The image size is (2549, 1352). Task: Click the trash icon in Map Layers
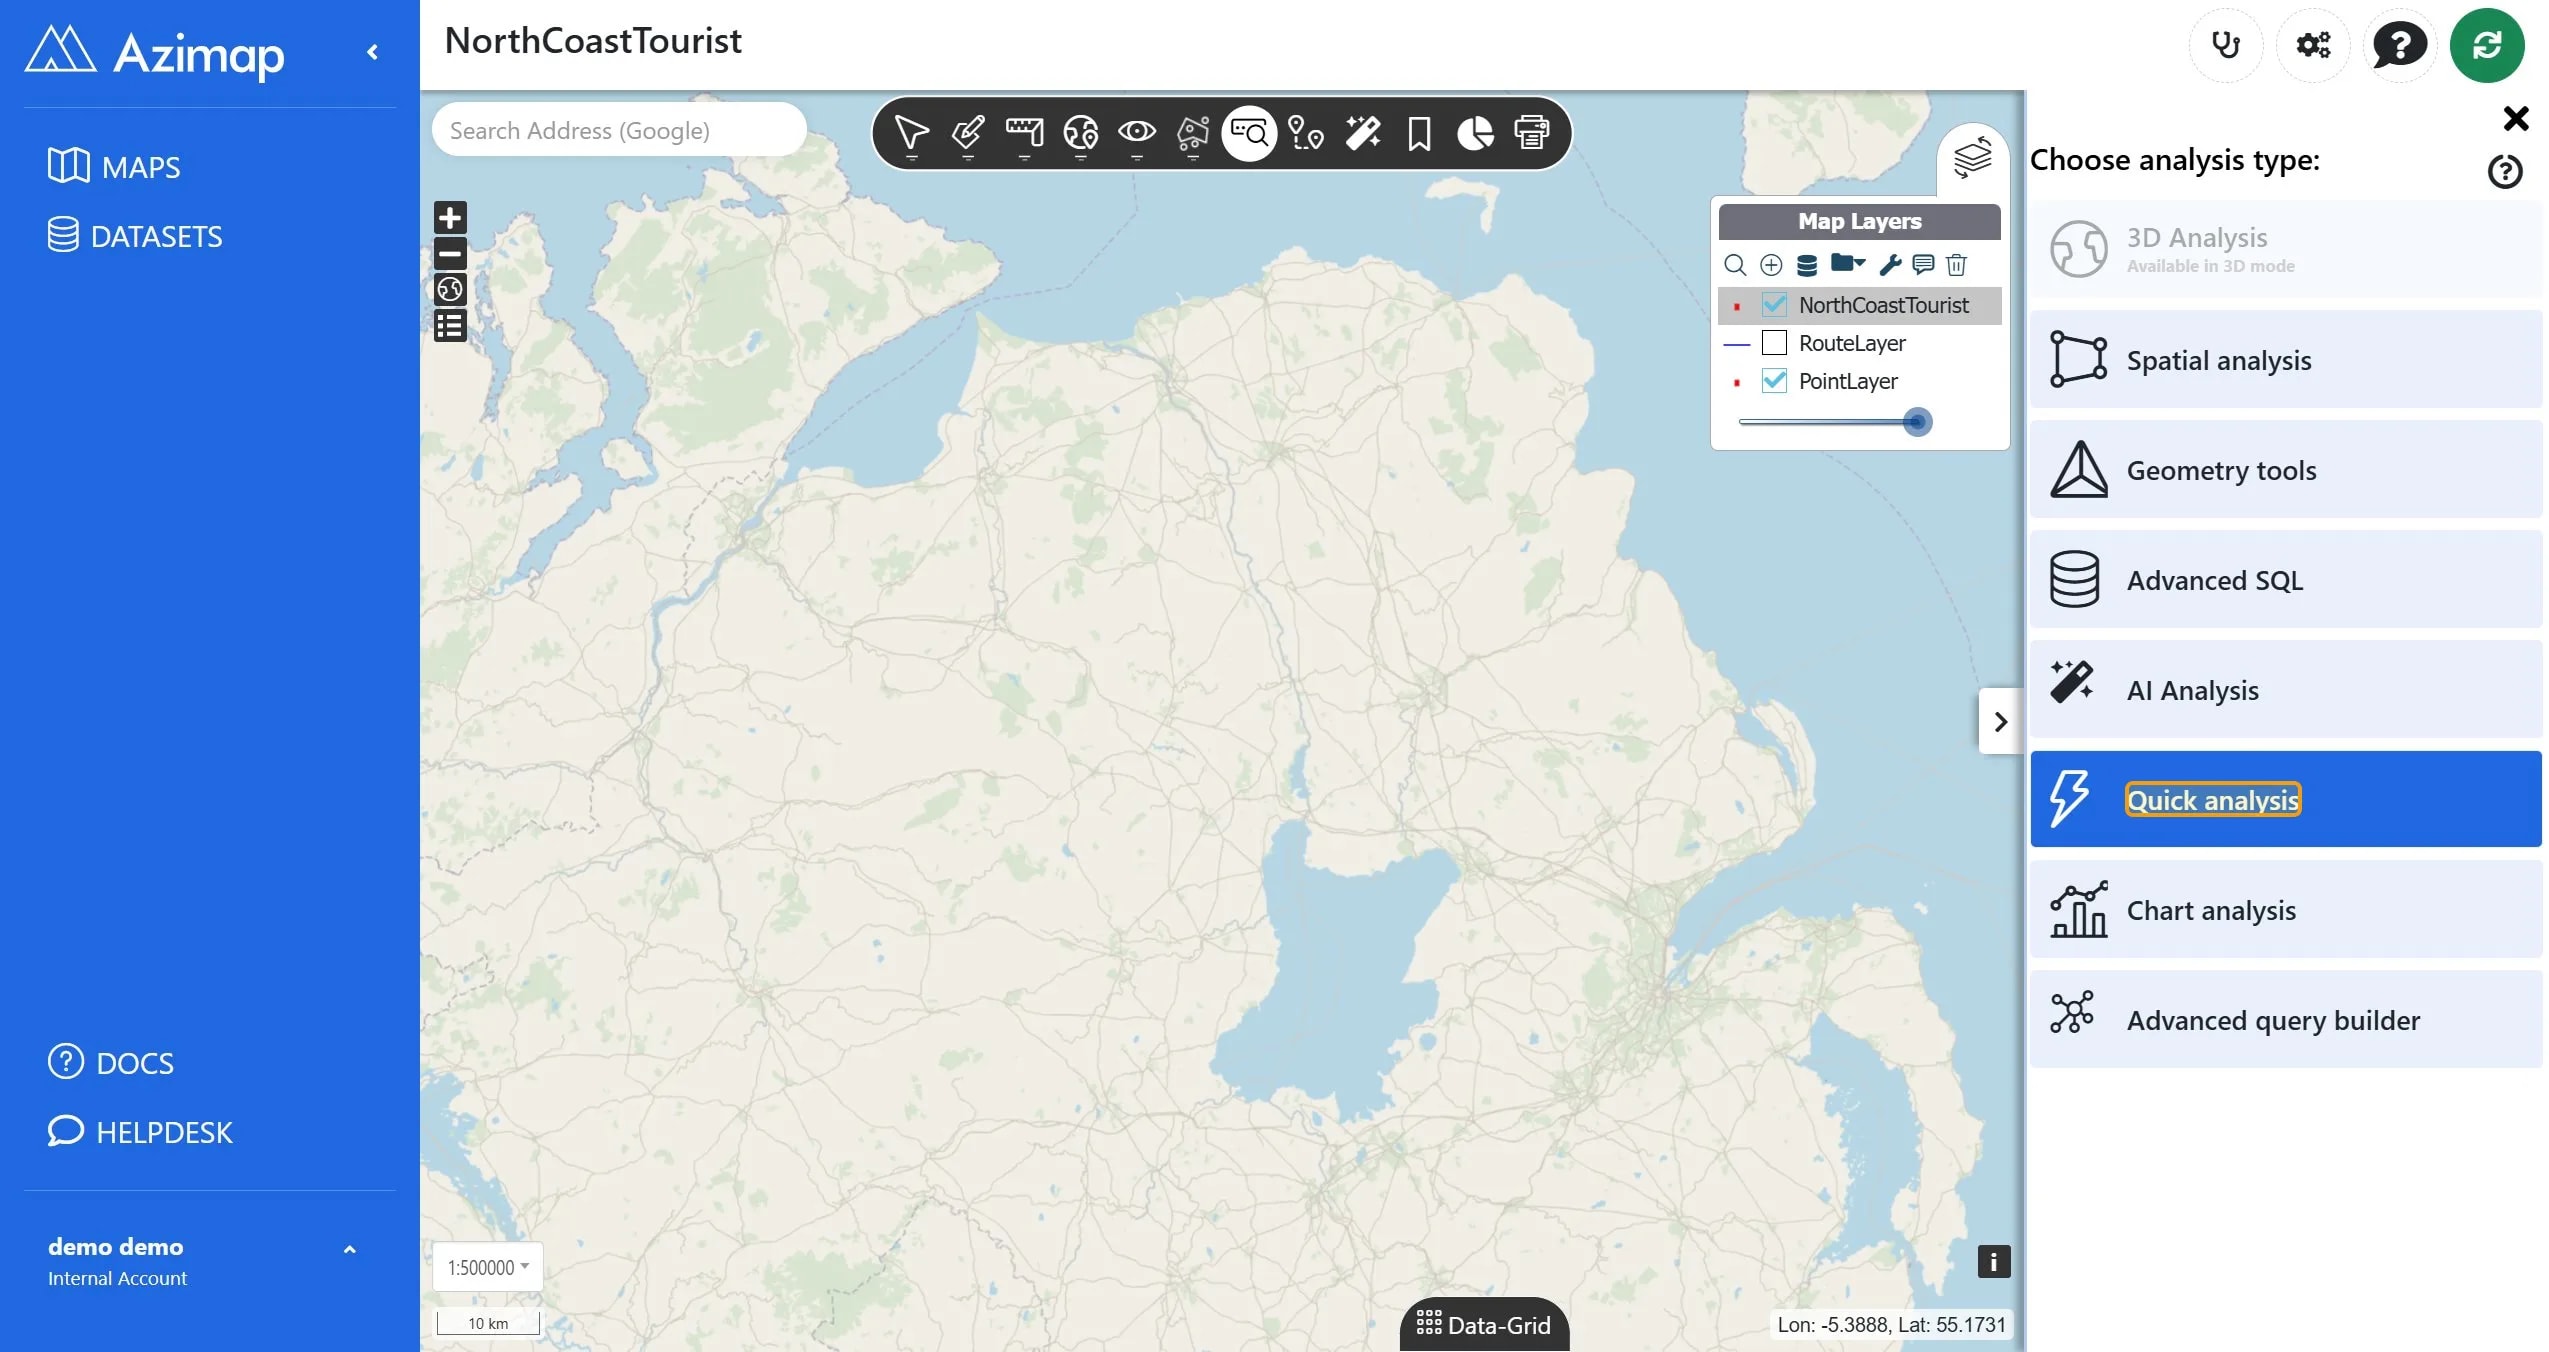(1956, 264)
